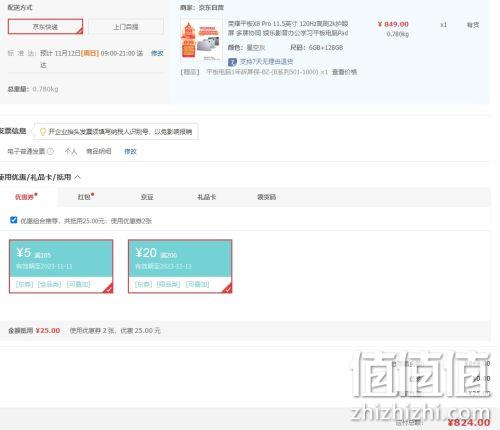
Task: Click the info icon beside 电子普通发票
Action: tap(50, 151)
